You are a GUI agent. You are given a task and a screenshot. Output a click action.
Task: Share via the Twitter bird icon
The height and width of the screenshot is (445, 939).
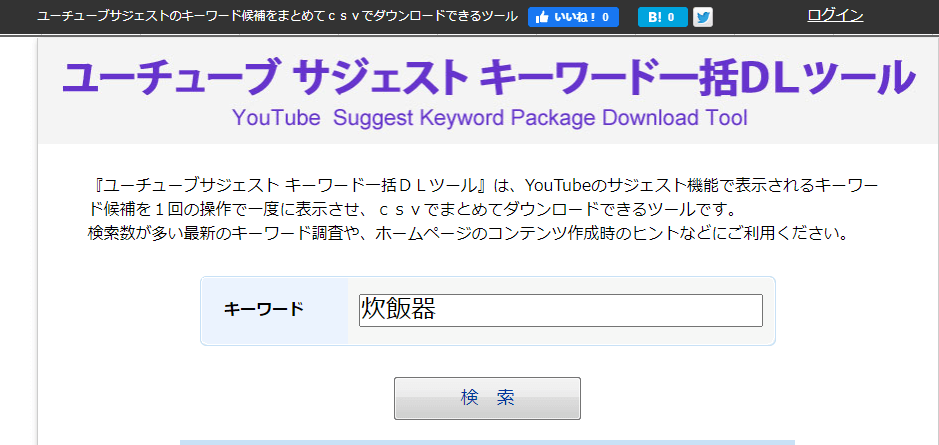pos(703,17)
